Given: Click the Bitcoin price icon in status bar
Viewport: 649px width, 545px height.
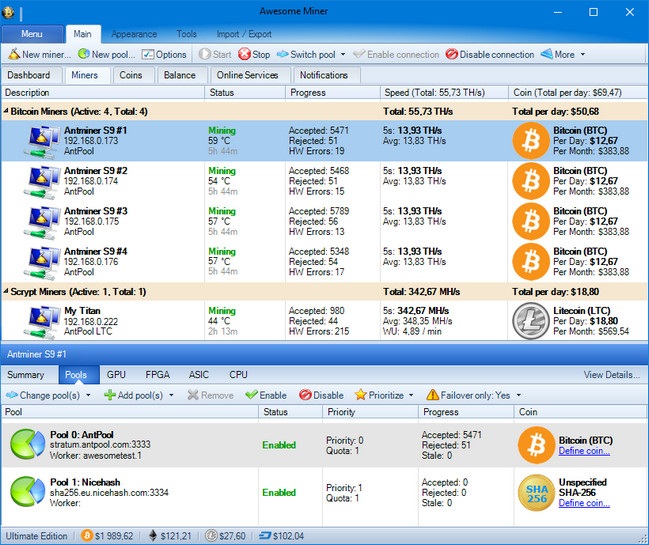Looking at the screenshot, I should pyautogui.click(x=87, y=536).
